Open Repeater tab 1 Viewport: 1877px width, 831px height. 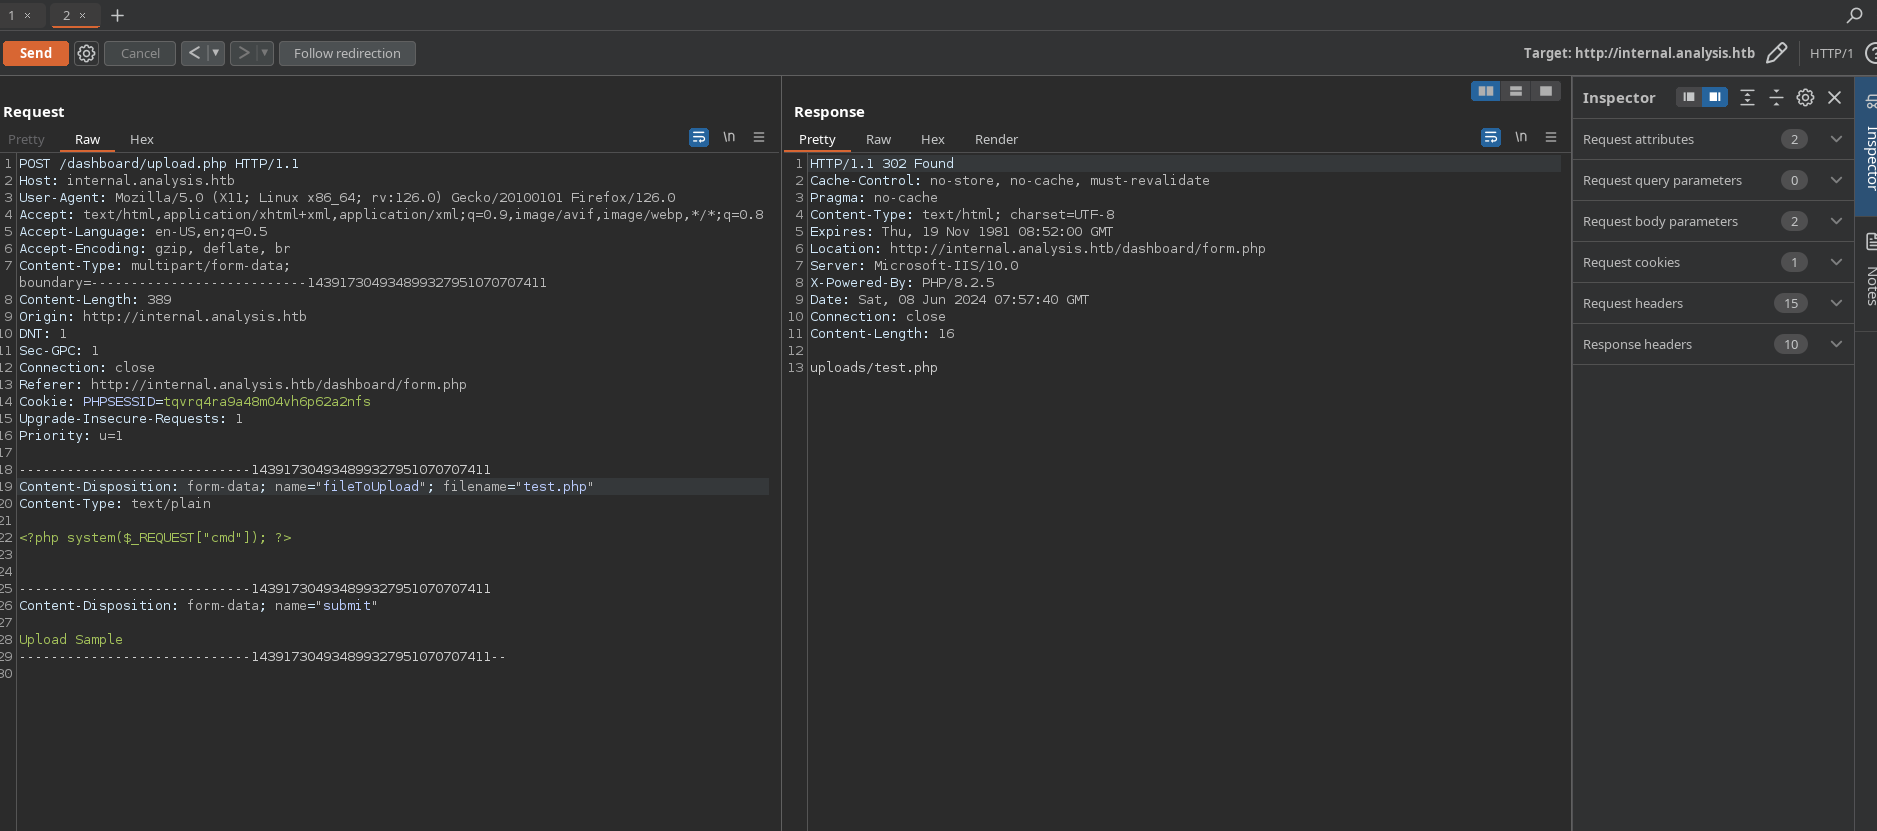point(12,16)
